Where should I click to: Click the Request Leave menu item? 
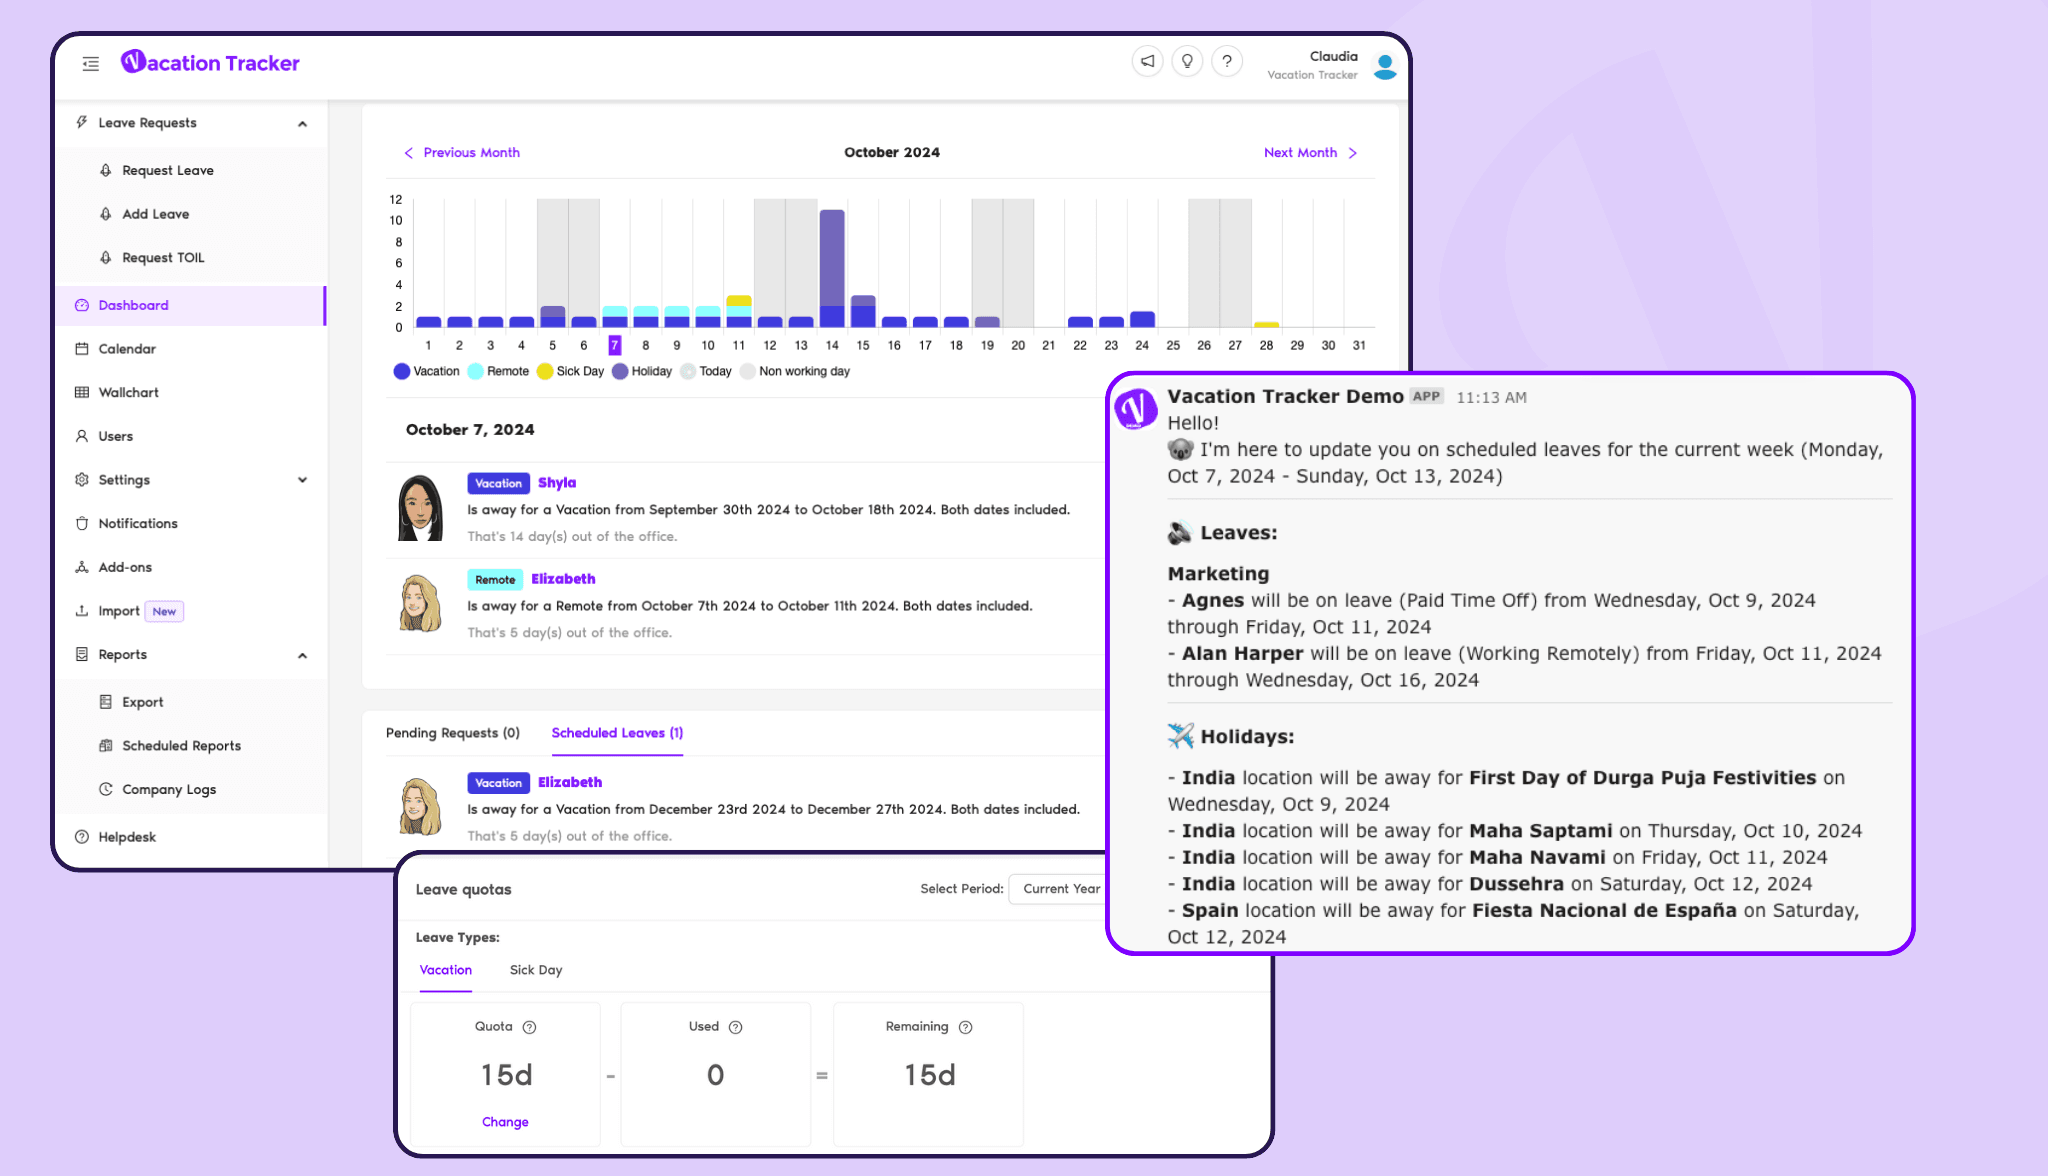[x=169, y=169]
